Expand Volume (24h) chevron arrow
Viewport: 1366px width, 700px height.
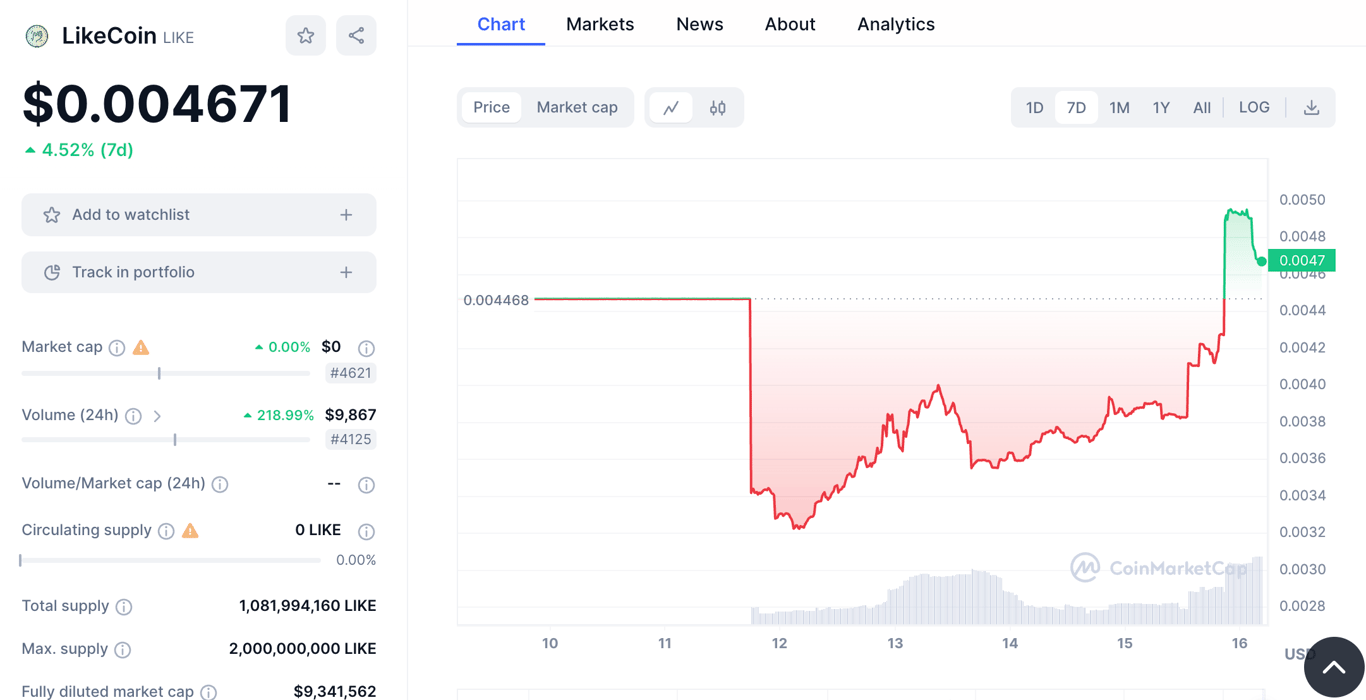[x=157, y=416]
